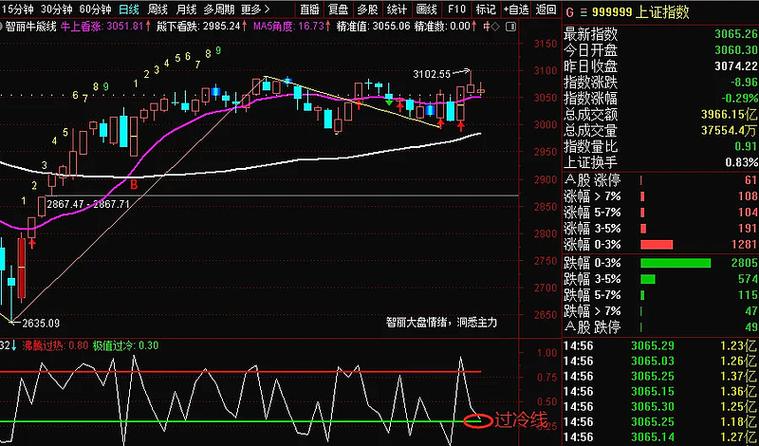Click 熊下看跌 value 2985.24
Screen dimensions: 759x446
click(x=221, y=26)
